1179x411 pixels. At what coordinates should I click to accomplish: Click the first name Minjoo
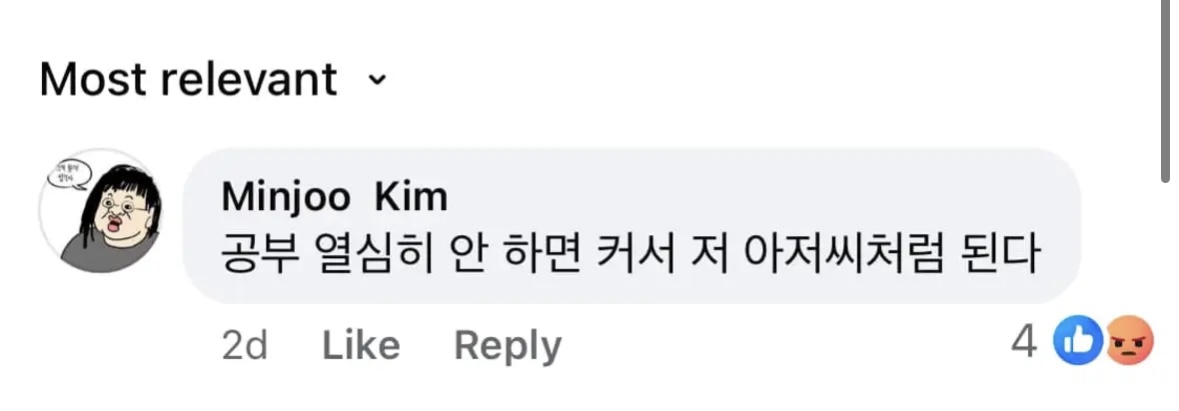[285, 198]
